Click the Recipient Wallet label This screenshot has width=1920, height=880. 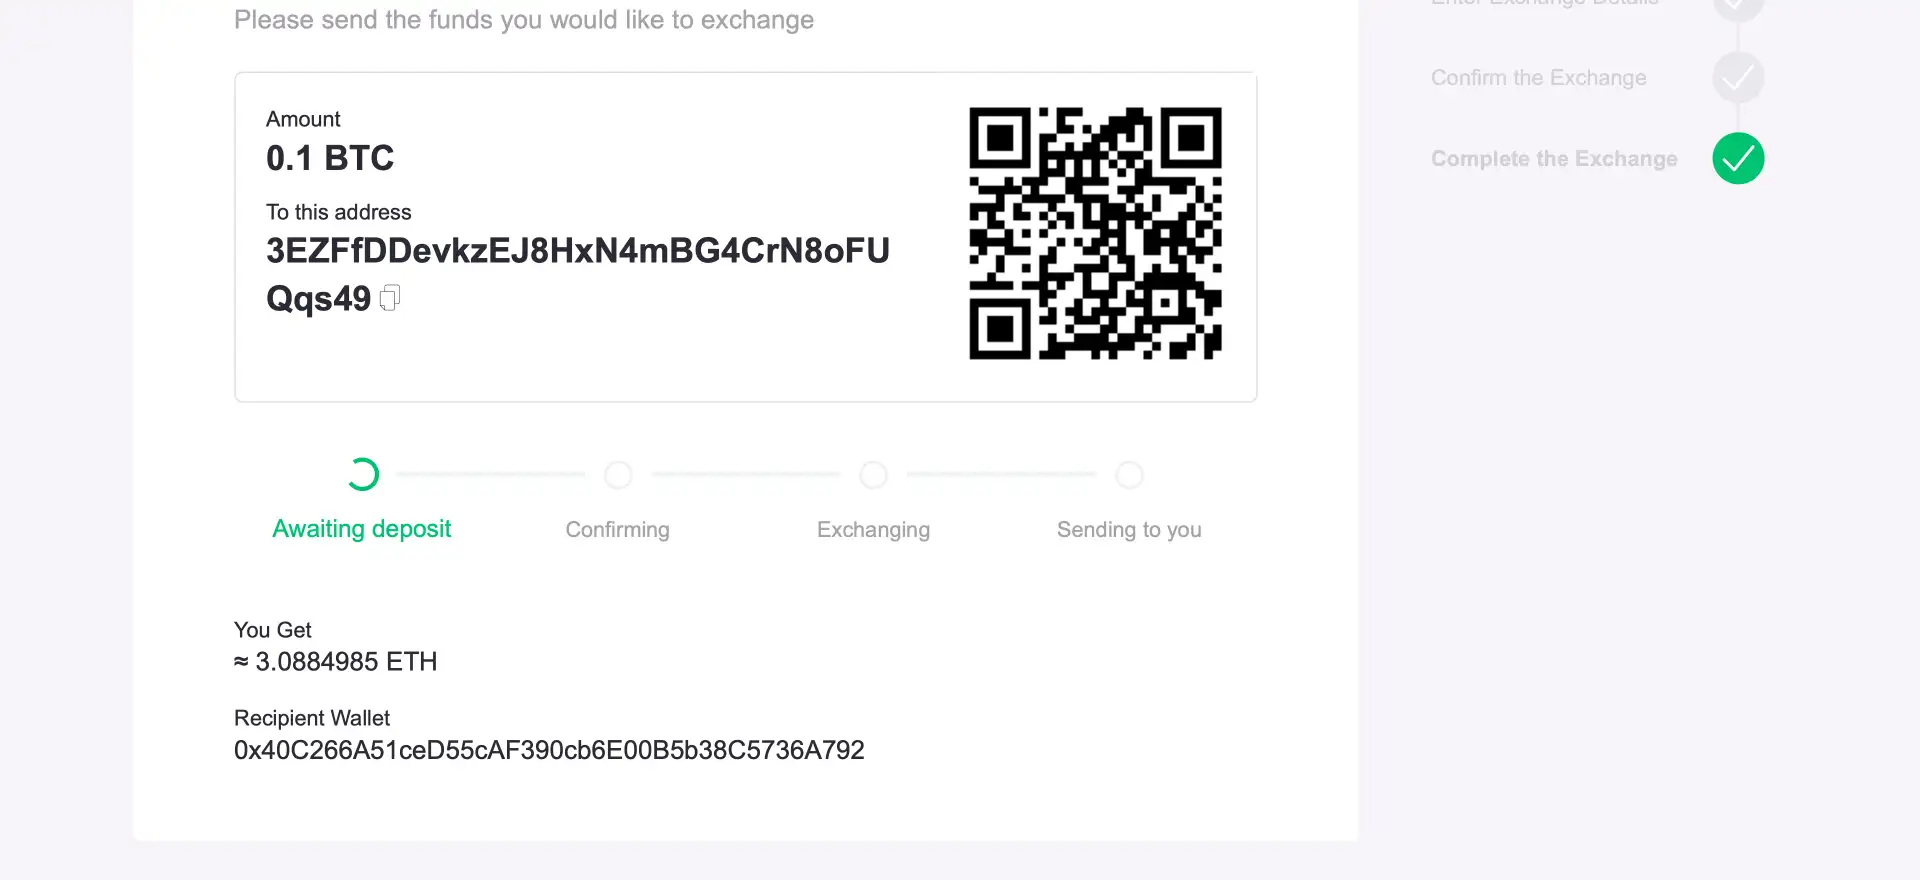[x=312, y=718]
